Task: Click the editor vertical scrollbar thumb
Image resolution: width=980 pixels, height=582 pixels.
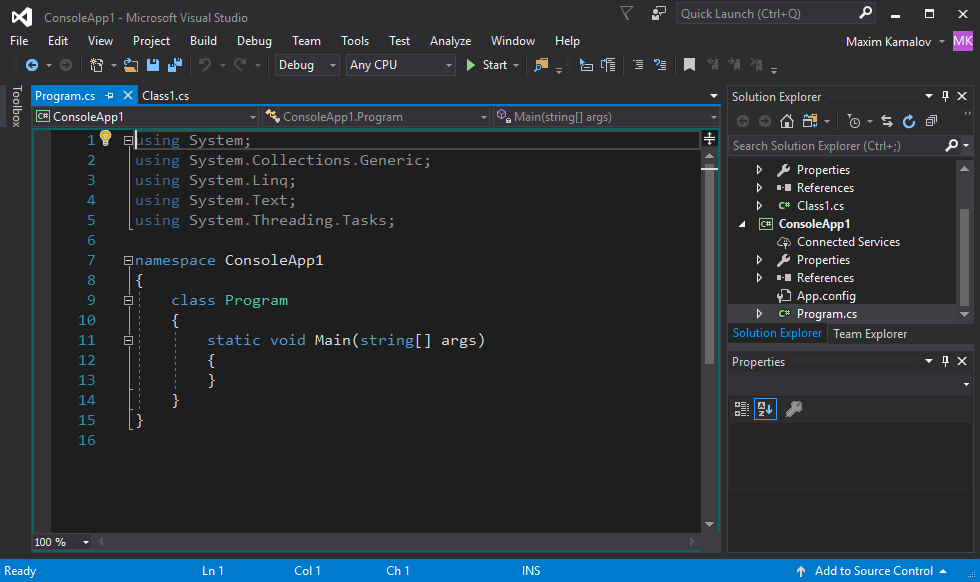Action: [709, 266]
